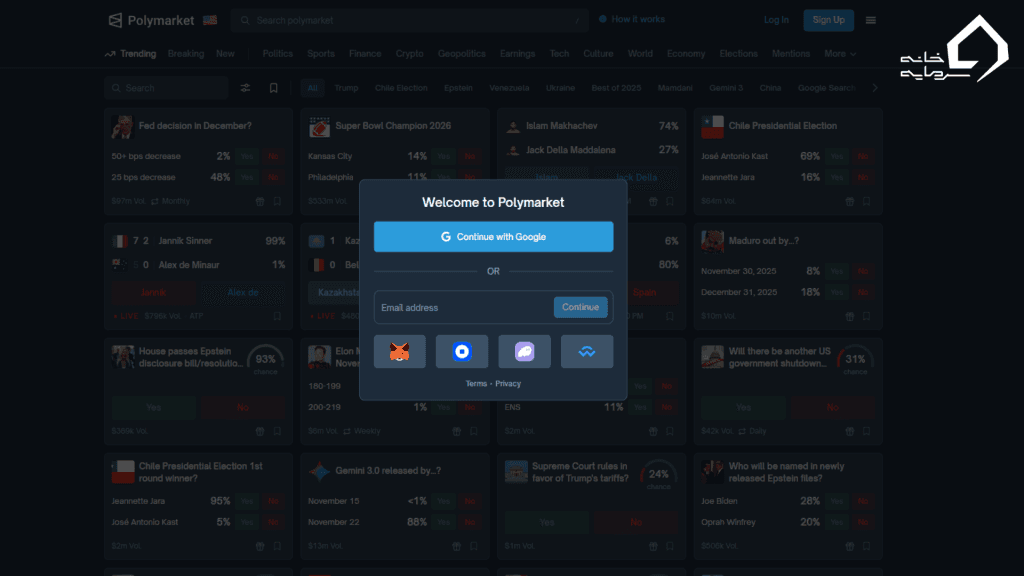Sign in with the MetaMask fox icon
This screenshot has height=576, width=1024.
tap(399, 351)
